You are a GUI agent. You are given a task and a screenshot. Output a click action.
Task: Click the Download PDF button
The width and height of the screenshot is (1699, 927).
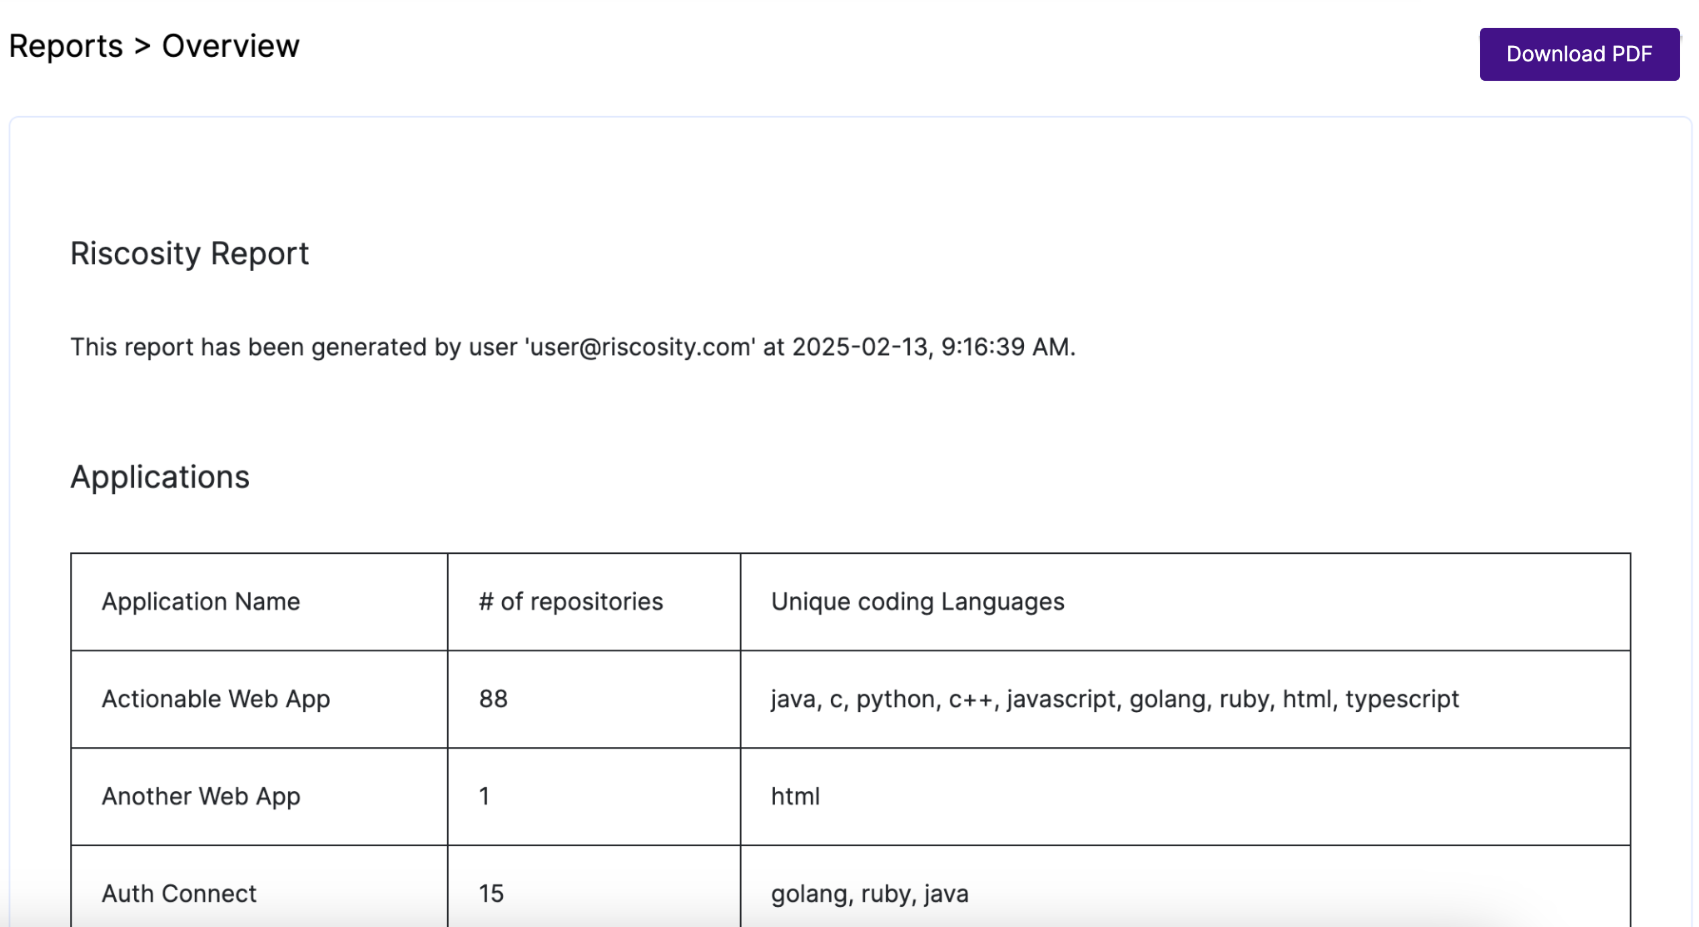click(1579, 54)
